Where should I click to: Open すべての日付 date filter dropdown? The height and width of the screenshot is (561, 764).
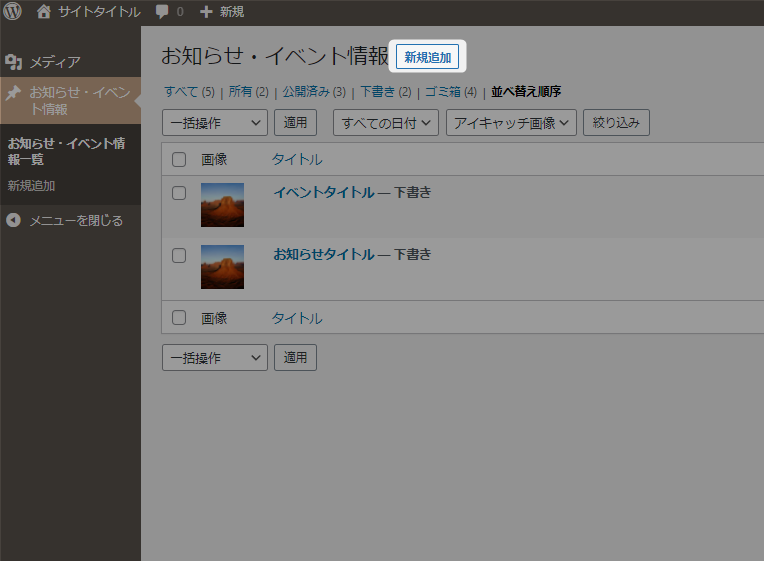[386, 123]
